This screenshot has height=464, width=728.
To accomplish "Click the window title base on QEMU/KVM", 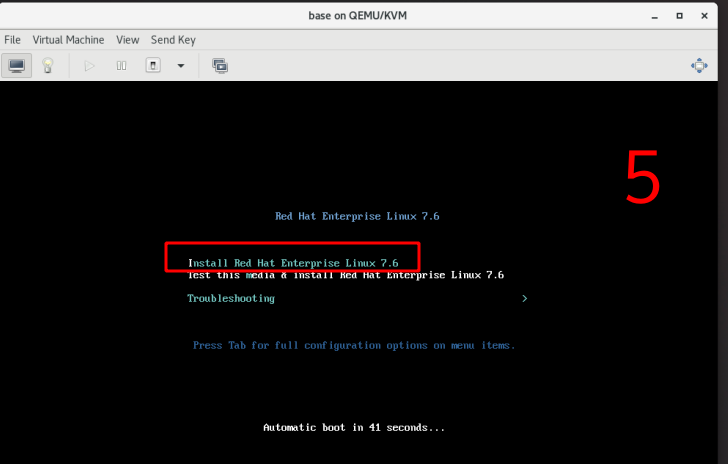I will (x=358, y=16).
